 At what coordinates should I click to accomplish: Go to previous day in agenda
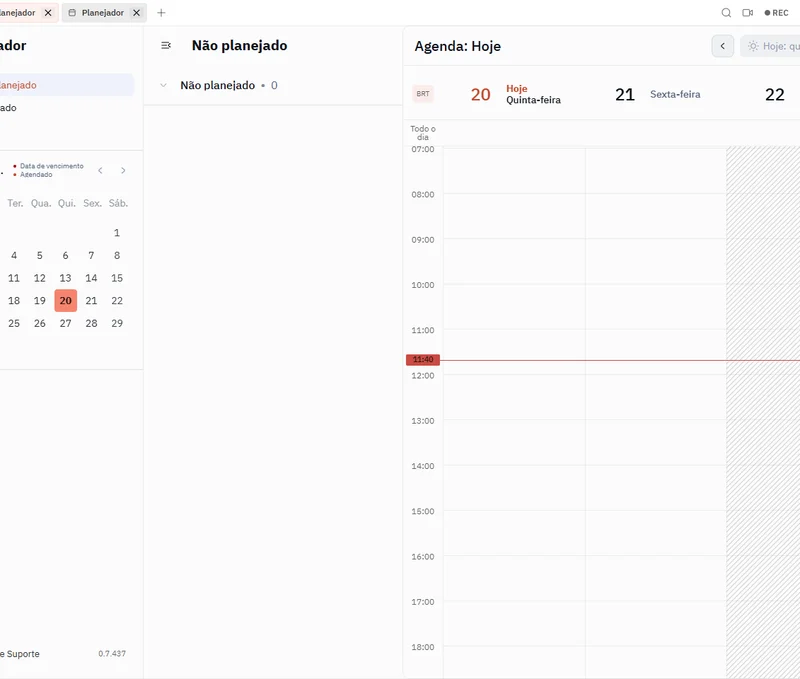(x=722, y=46)
